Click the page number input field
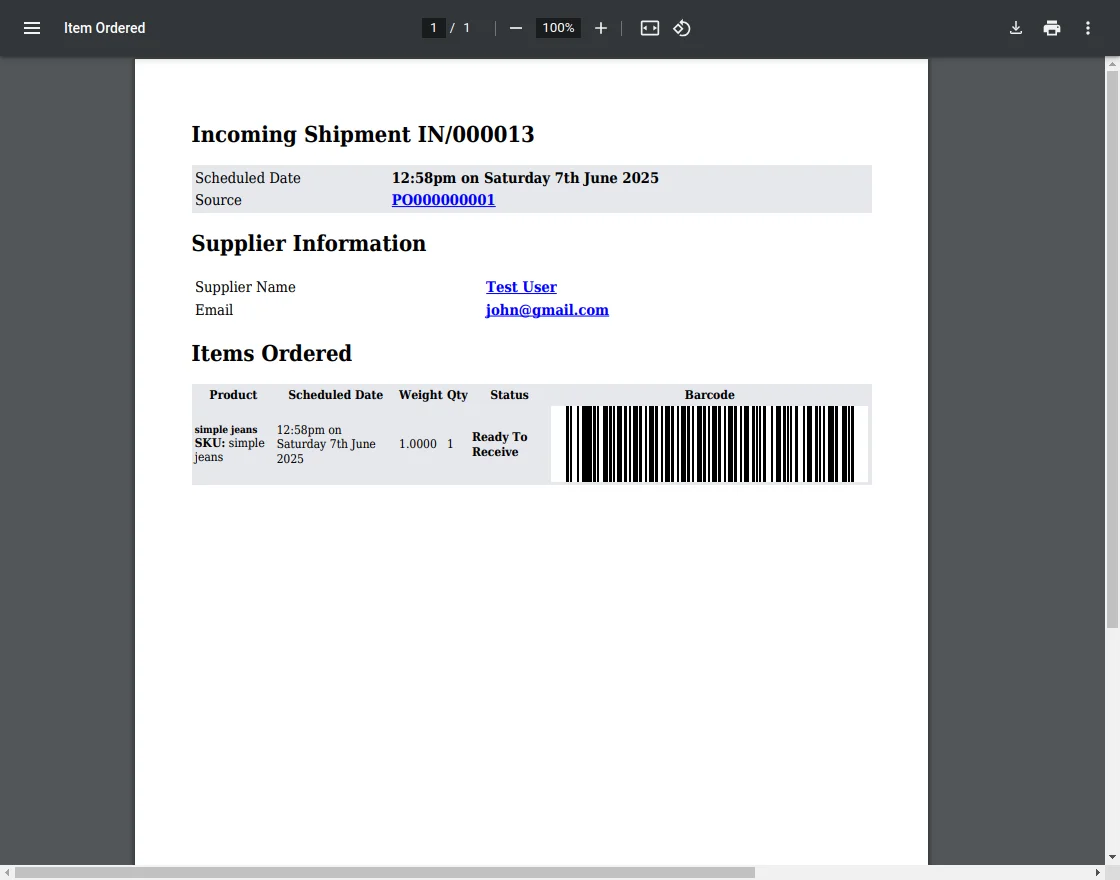Screen dimensions: 1120x880 pyautogui.click(x=433, y=28)
